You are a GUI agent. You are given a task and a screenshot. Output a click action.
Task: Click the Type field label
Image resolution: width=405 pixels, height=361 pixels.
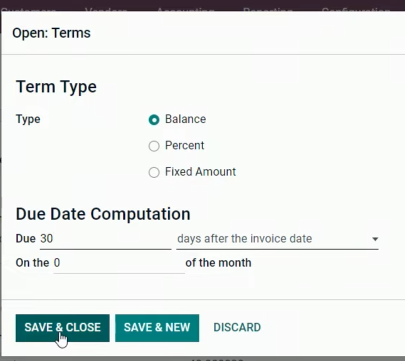[28, 119]
